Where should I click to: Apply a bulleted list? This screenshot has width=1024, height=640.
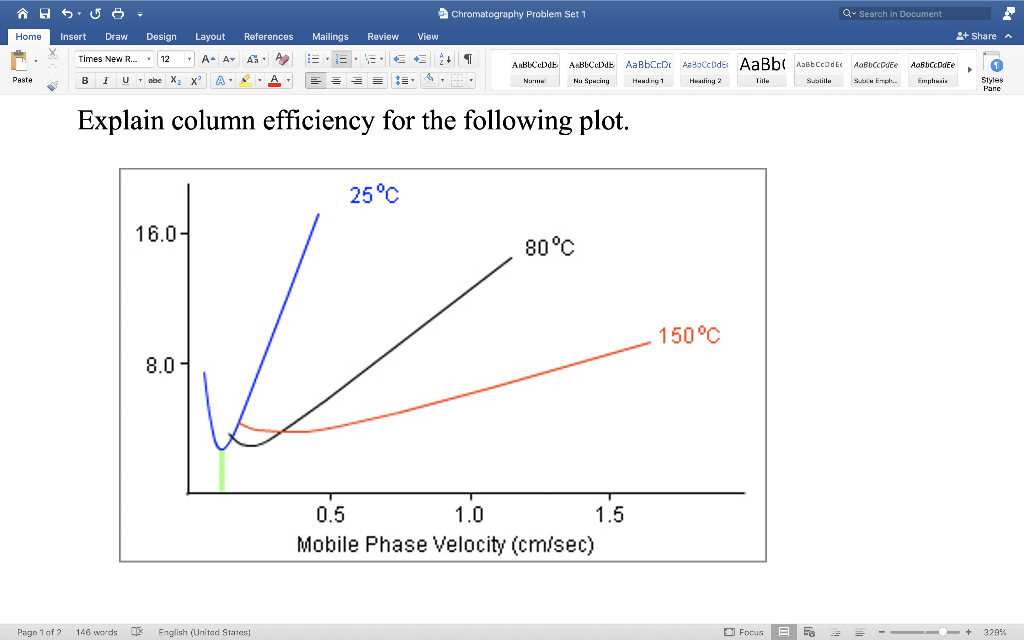pos(313,59)
